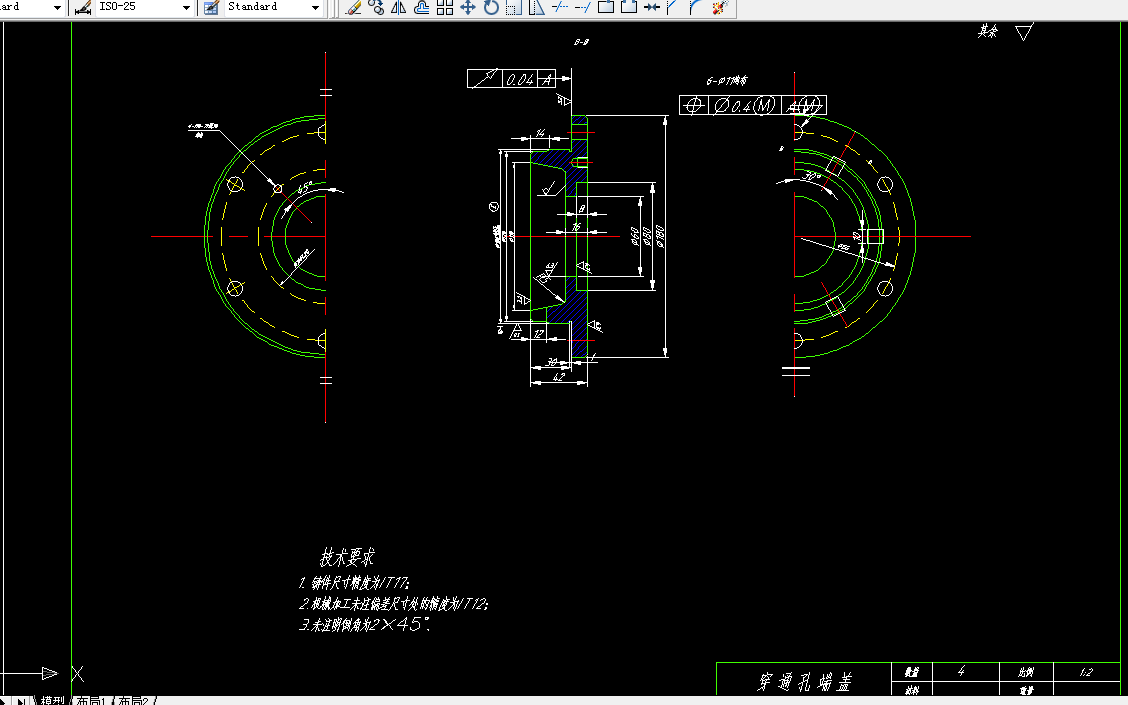The height and width of the screenshot is (705, 1128).
Task: Select the Break tool
Action: tap(629, 7)
